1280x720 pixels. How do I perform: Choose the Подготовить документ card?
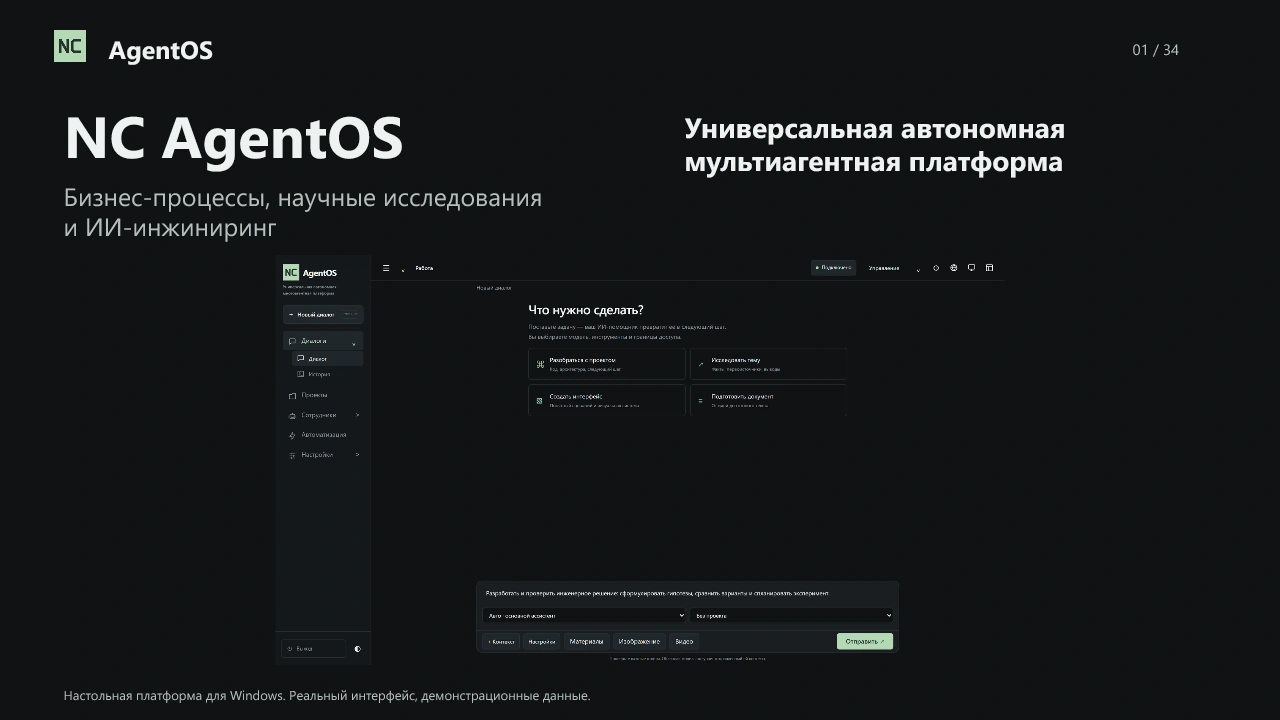pos(768,399)
